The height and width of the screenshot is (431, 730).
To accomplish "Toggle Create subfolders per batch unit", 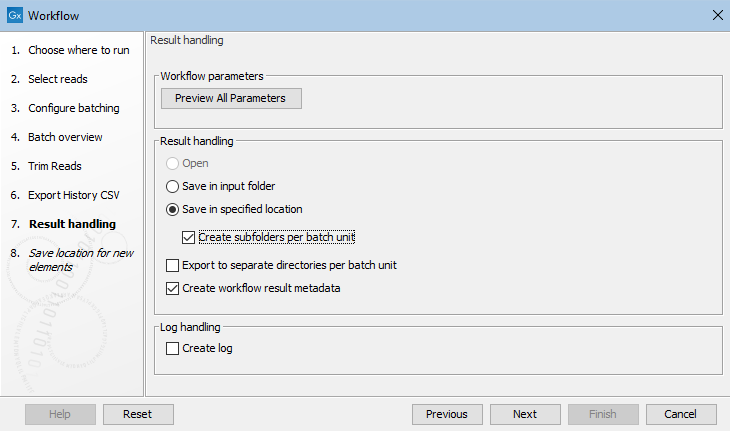I will tap(189, 238).
